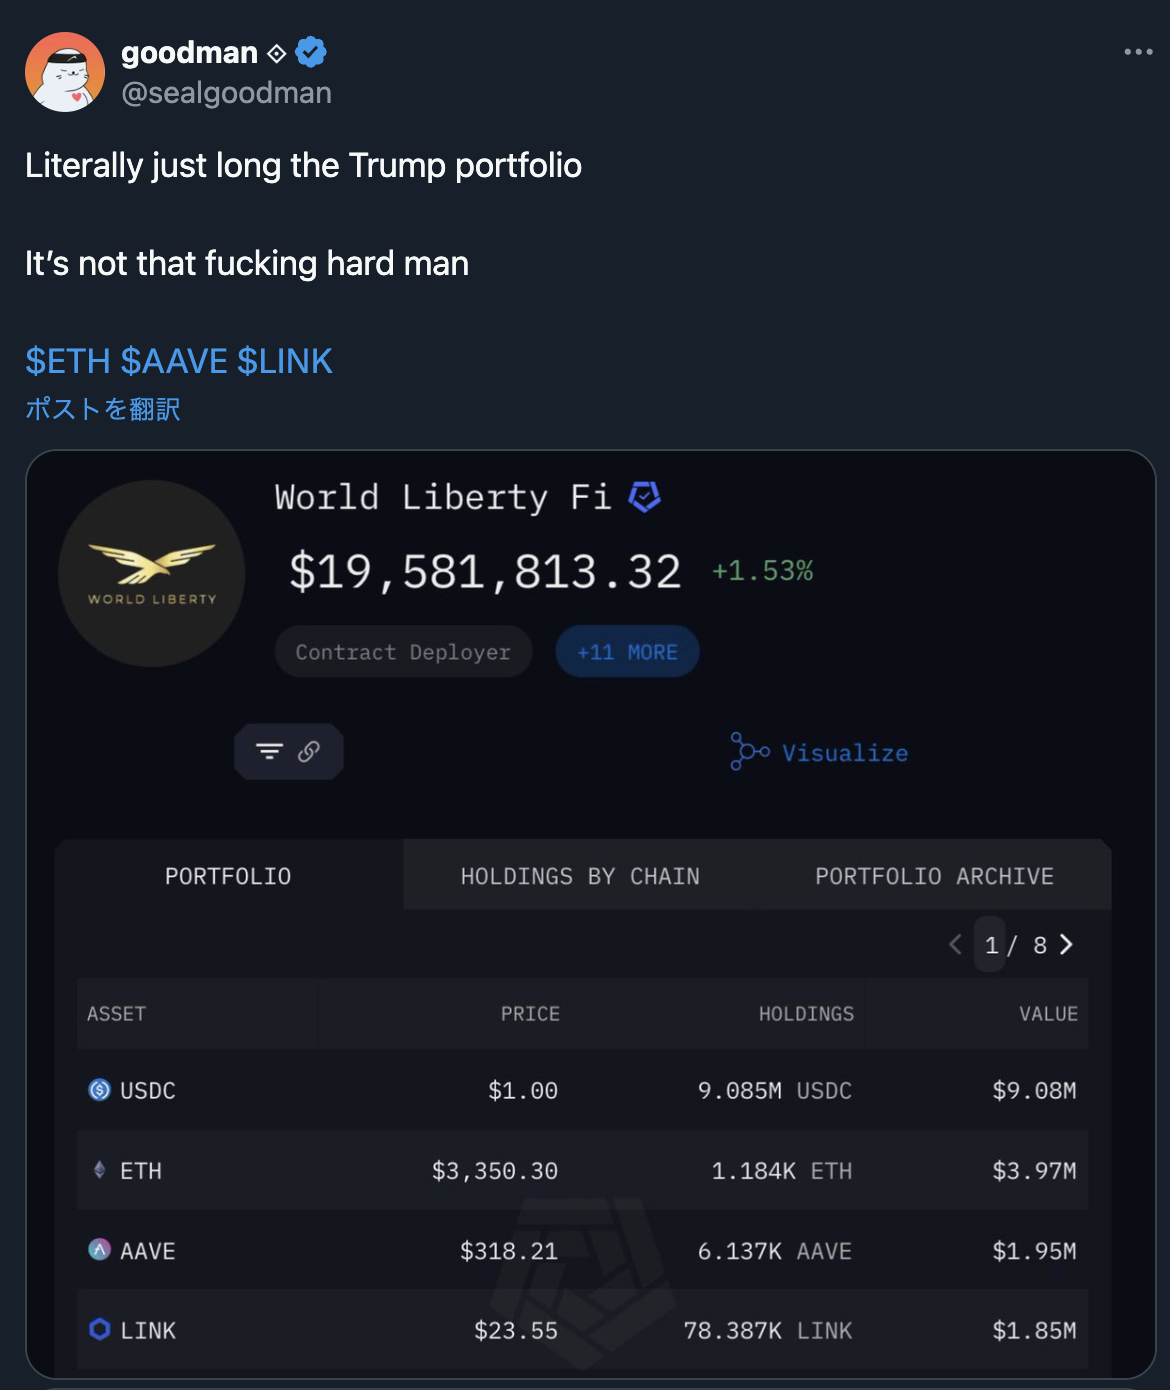Viewport: 1170px width, 1390px height.
Task: Click the Contract Deployer tag
Action: coord(403,652)
